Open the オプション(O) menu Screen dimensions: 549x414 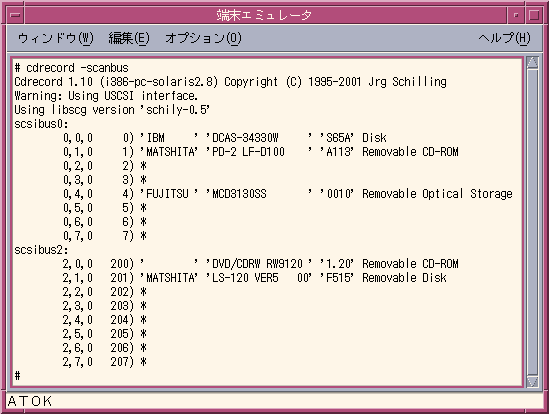point(203,38)
